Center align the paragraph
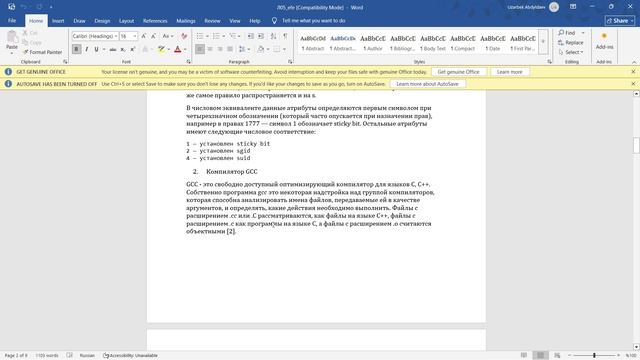 tap(210, 49)
